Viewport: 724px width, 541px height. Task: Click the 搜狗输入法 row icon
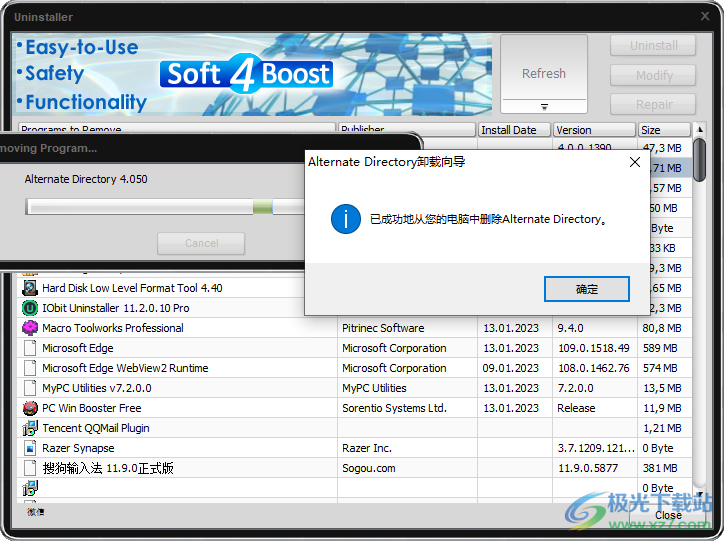(30, 468)
